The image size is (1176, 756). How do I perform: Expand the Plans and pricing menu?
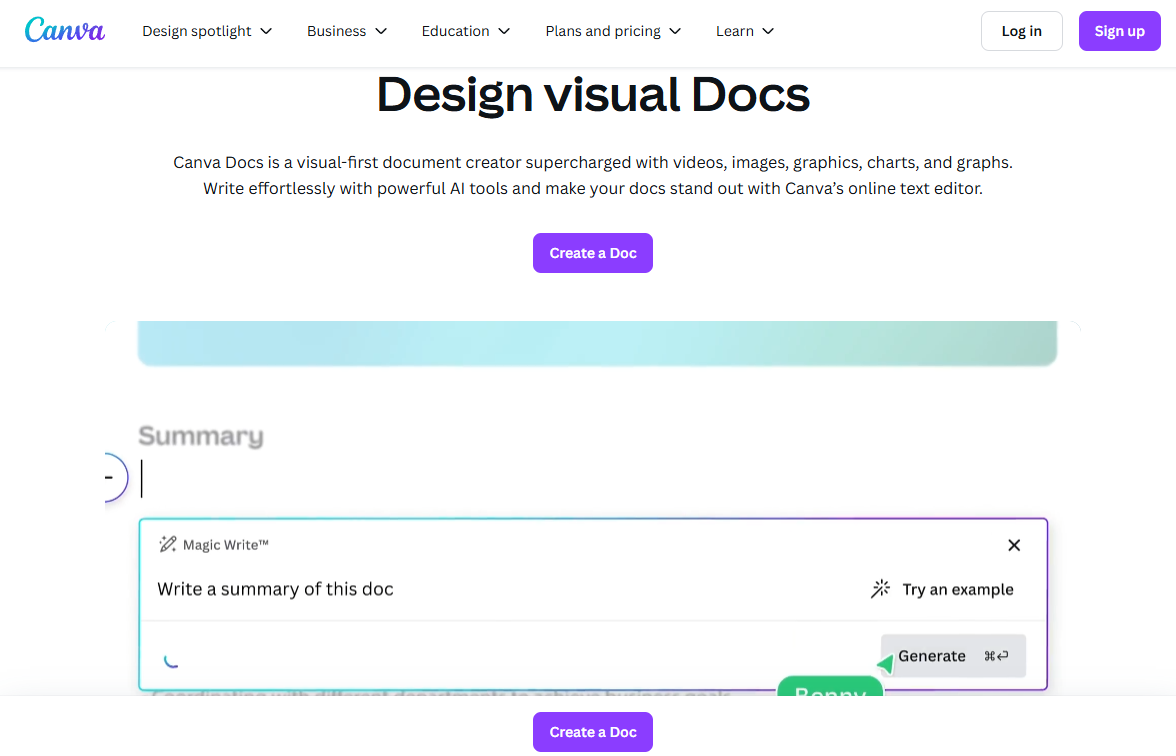(x=613, y=31)
